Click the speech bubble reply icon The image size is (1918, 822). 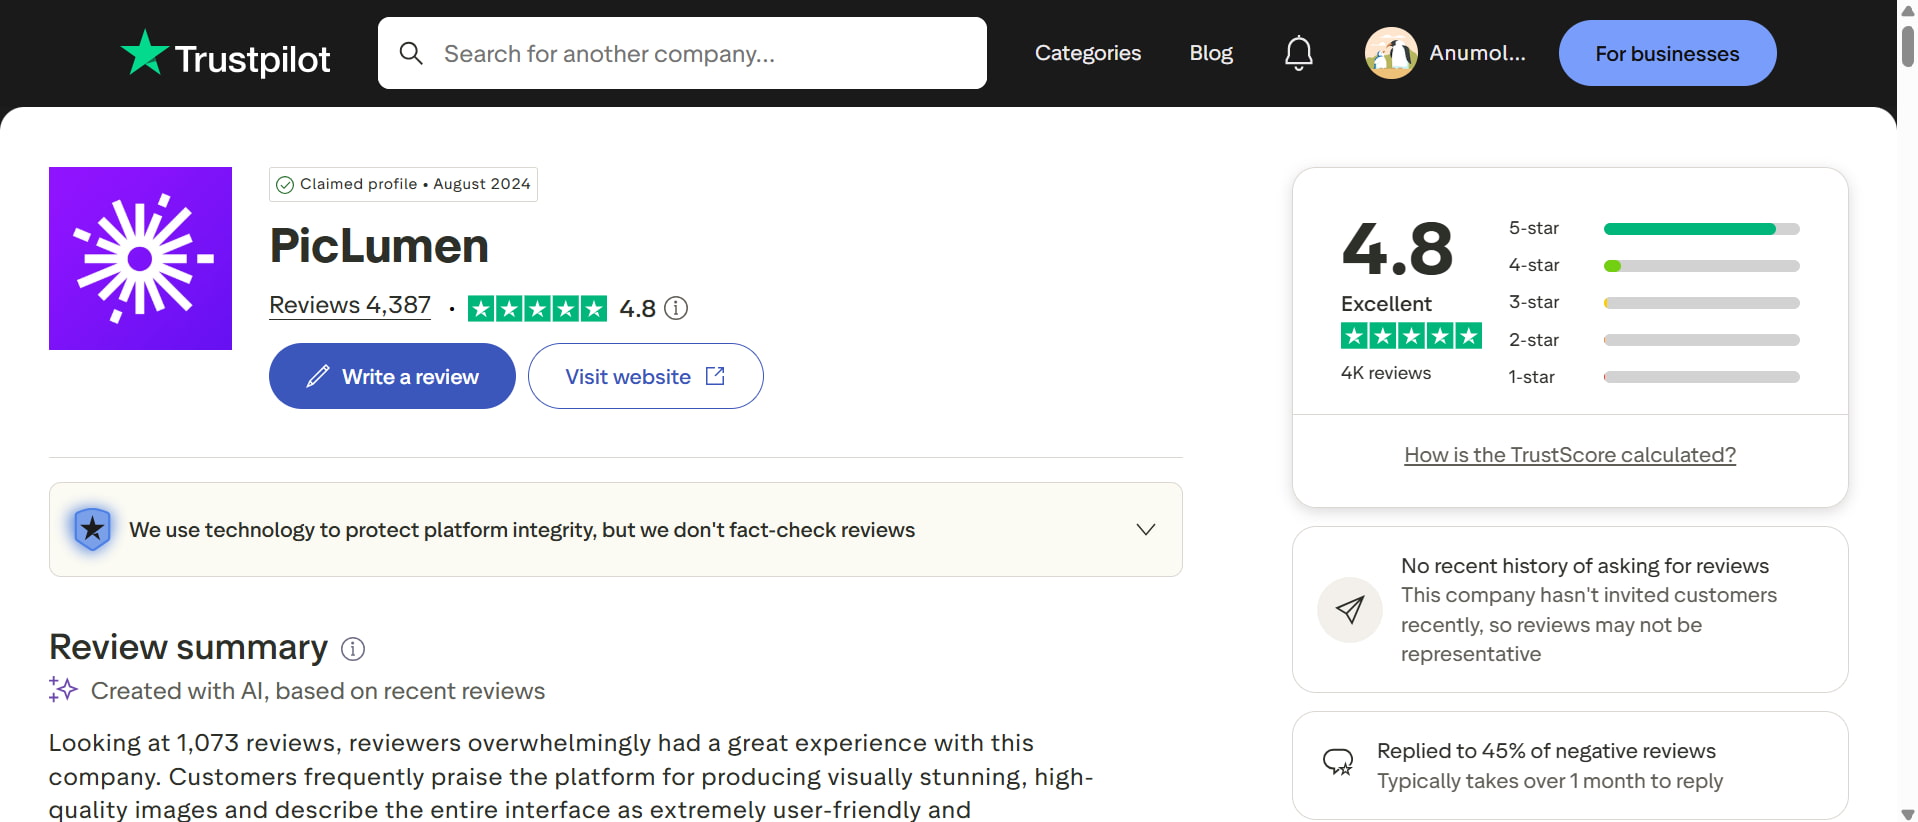(x=1338, y=762)
